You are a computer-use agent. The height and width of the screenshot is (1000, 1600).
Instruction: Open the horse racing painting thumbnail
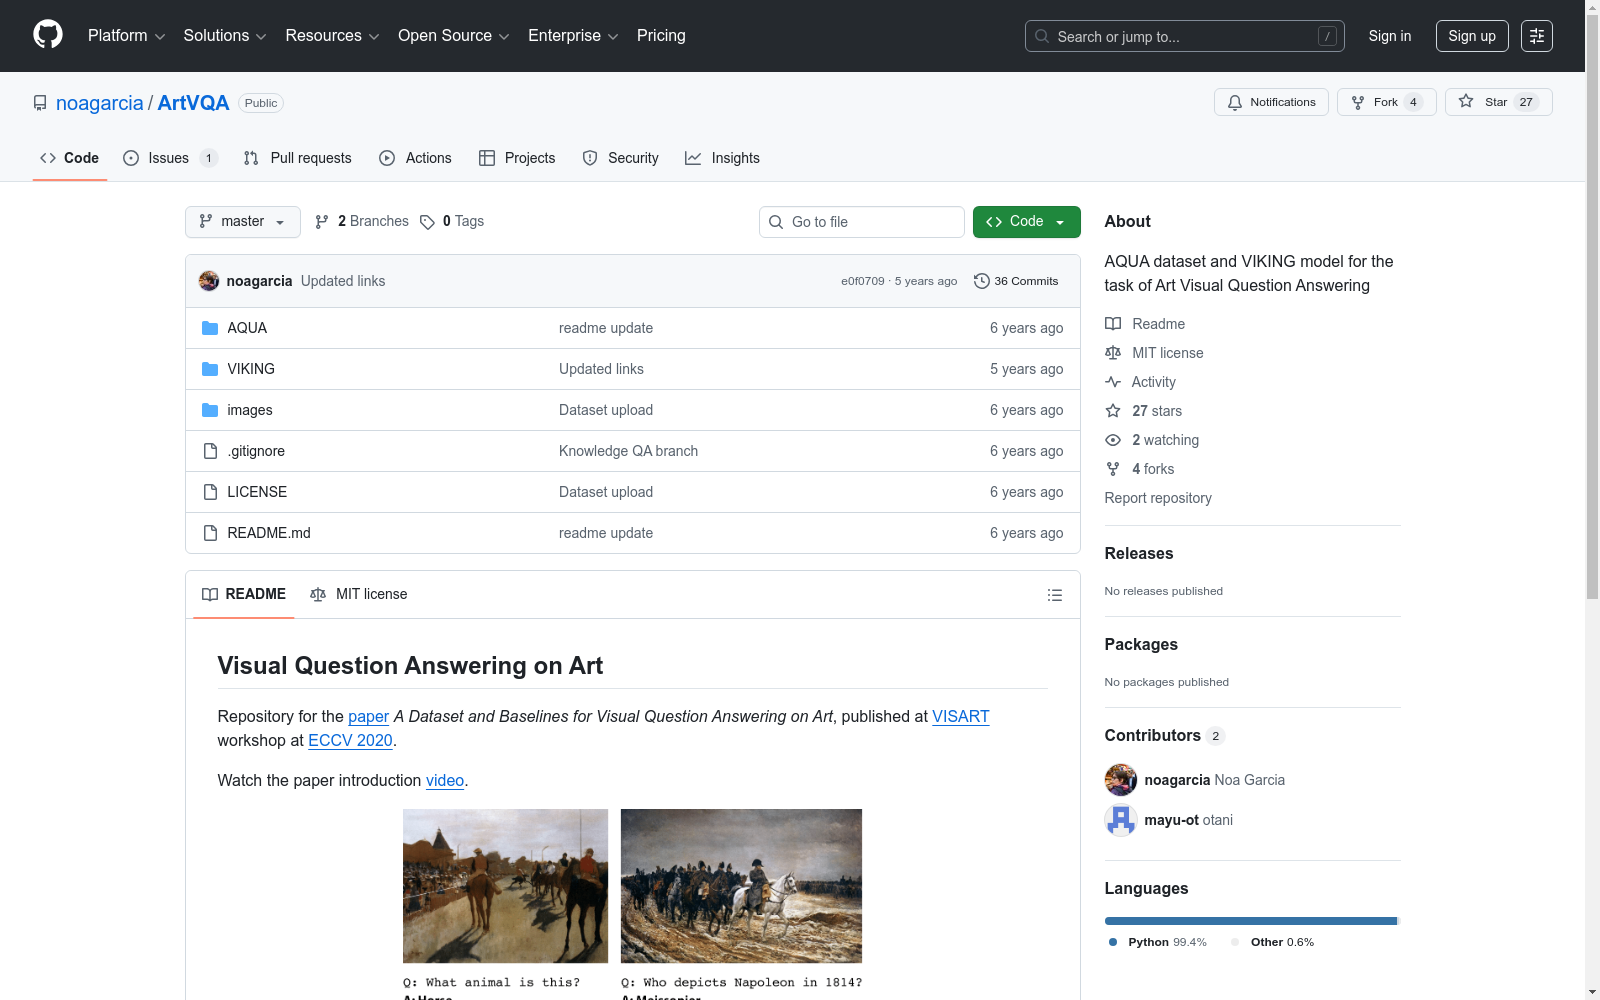click(x=506, y=886)
